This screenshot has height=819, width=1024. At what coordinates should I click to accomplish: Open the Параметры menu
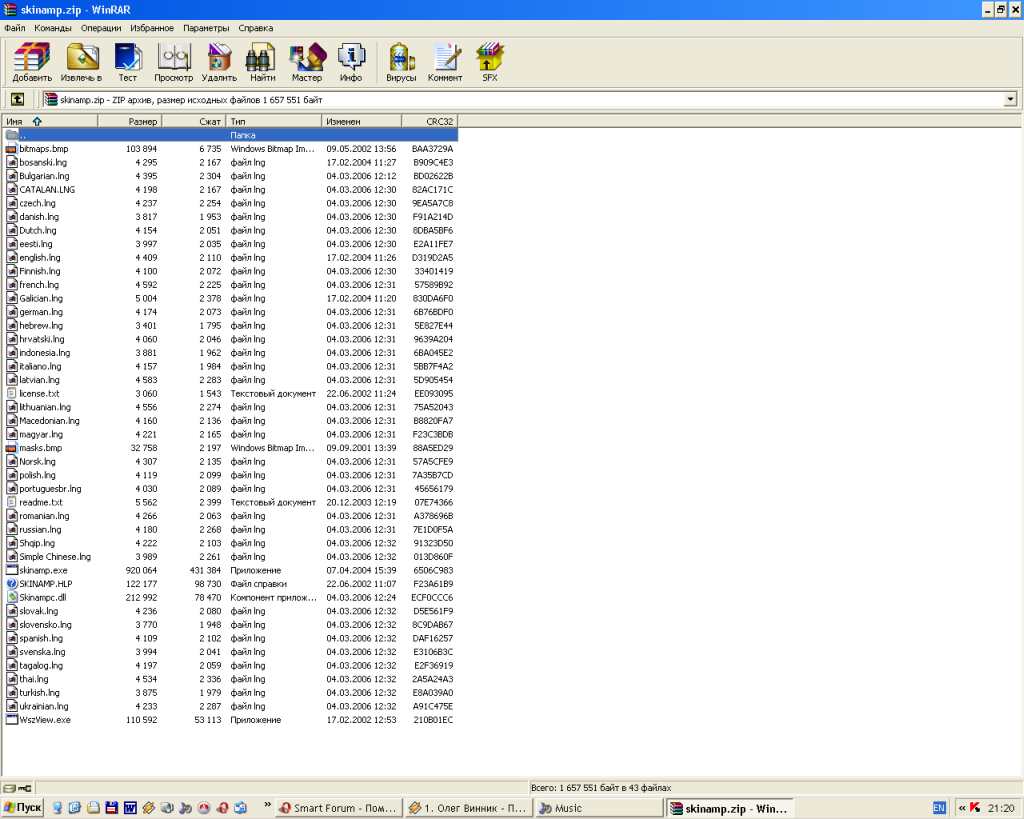206,28
